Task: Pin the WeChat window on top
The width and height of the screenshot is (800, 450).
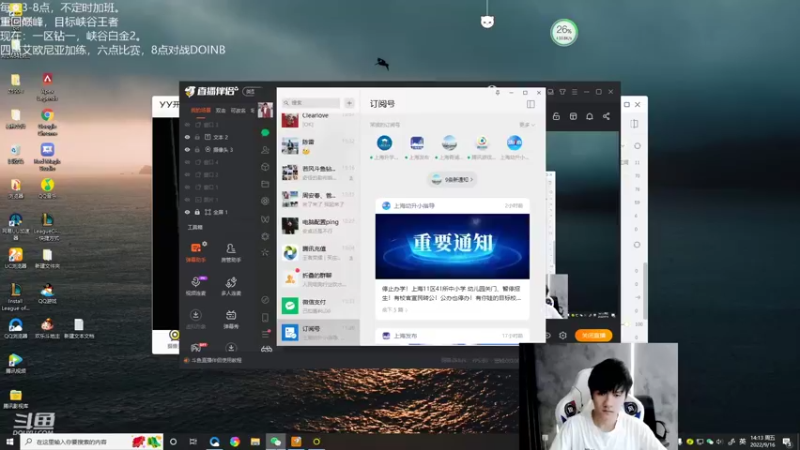Action: coord(497,93)
